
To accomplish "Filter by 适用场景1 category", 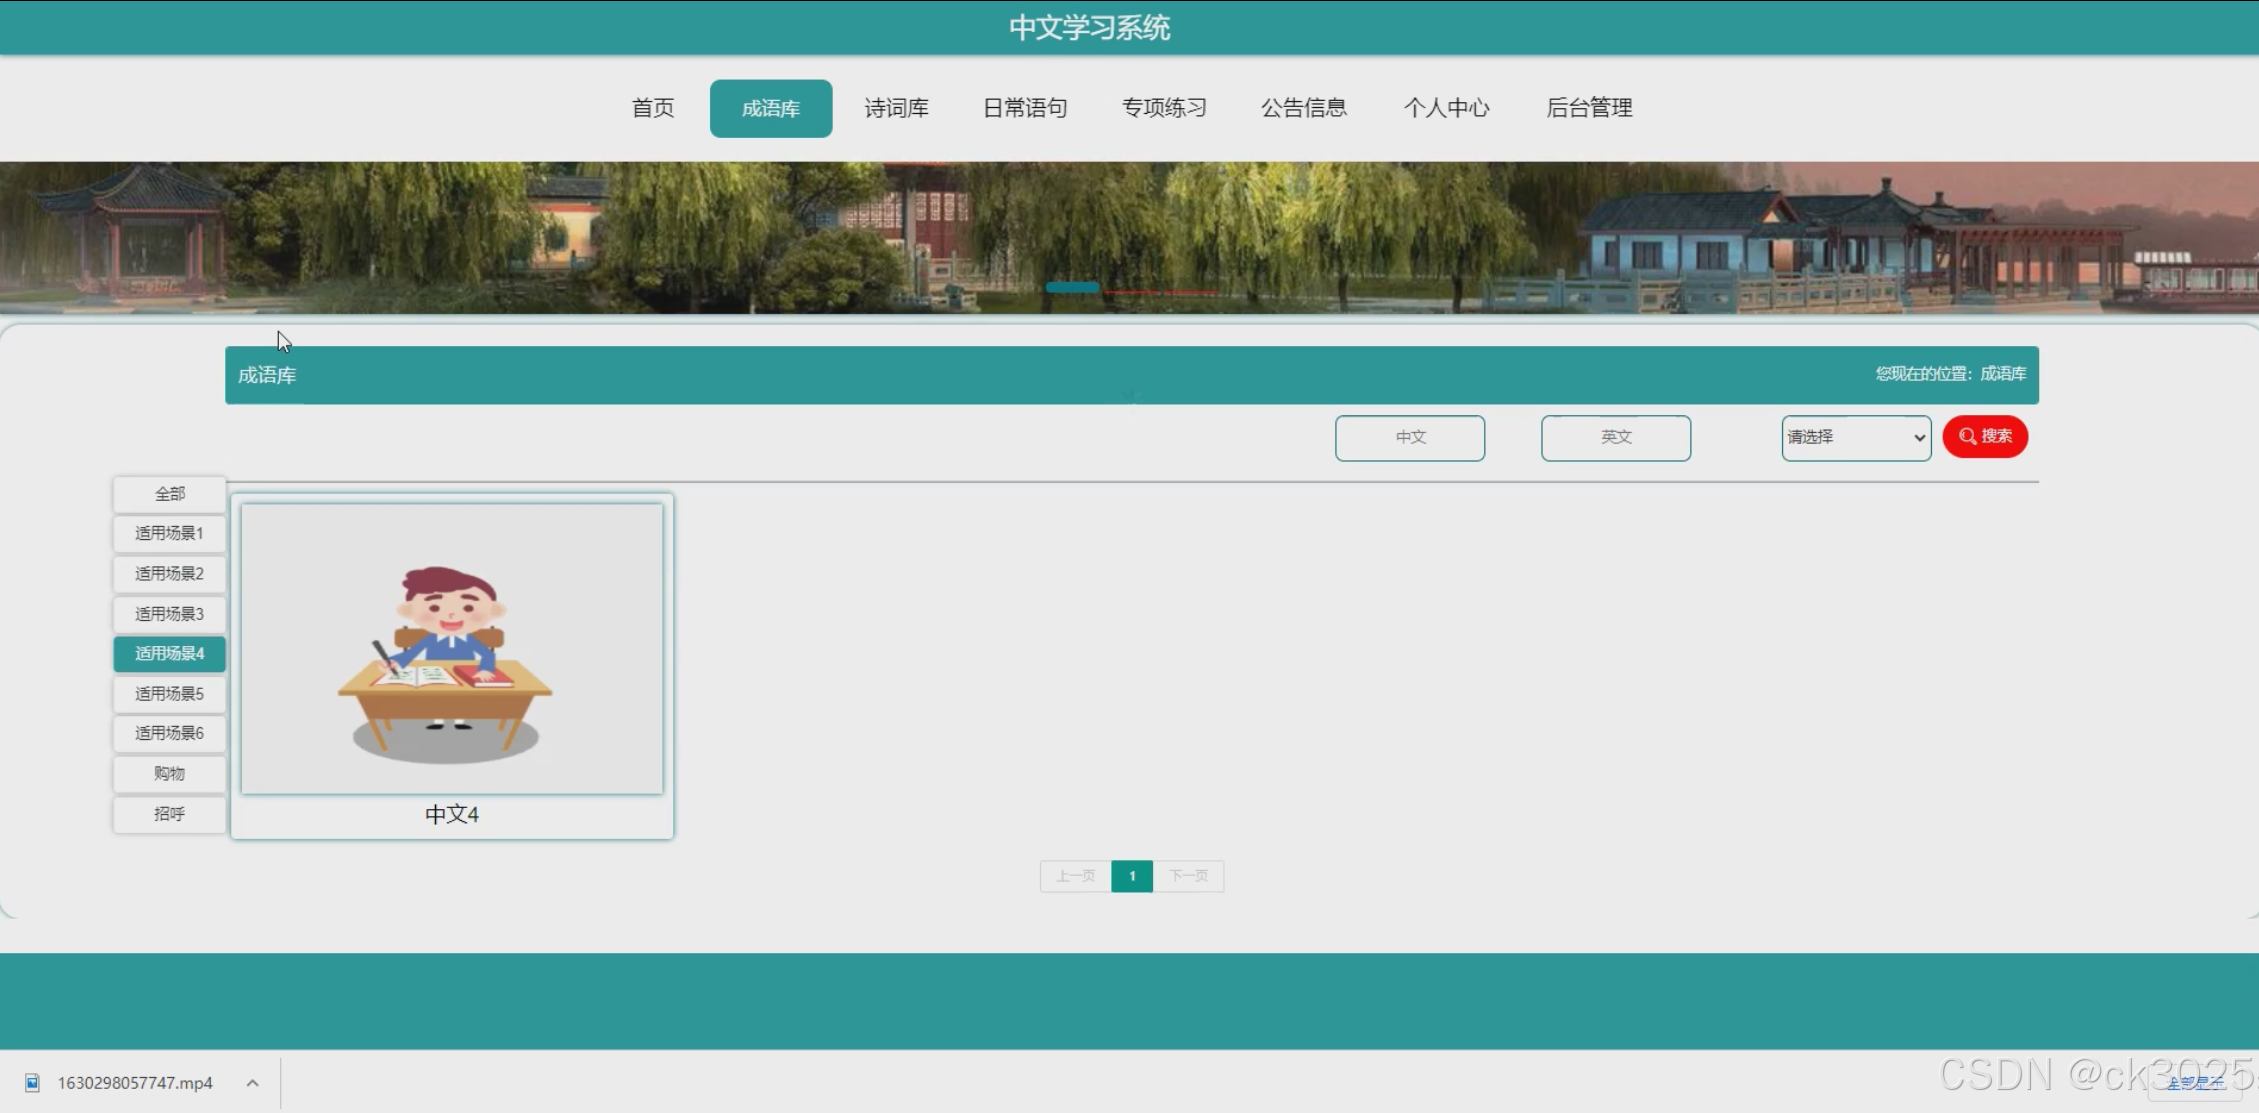I will point(169,533).
